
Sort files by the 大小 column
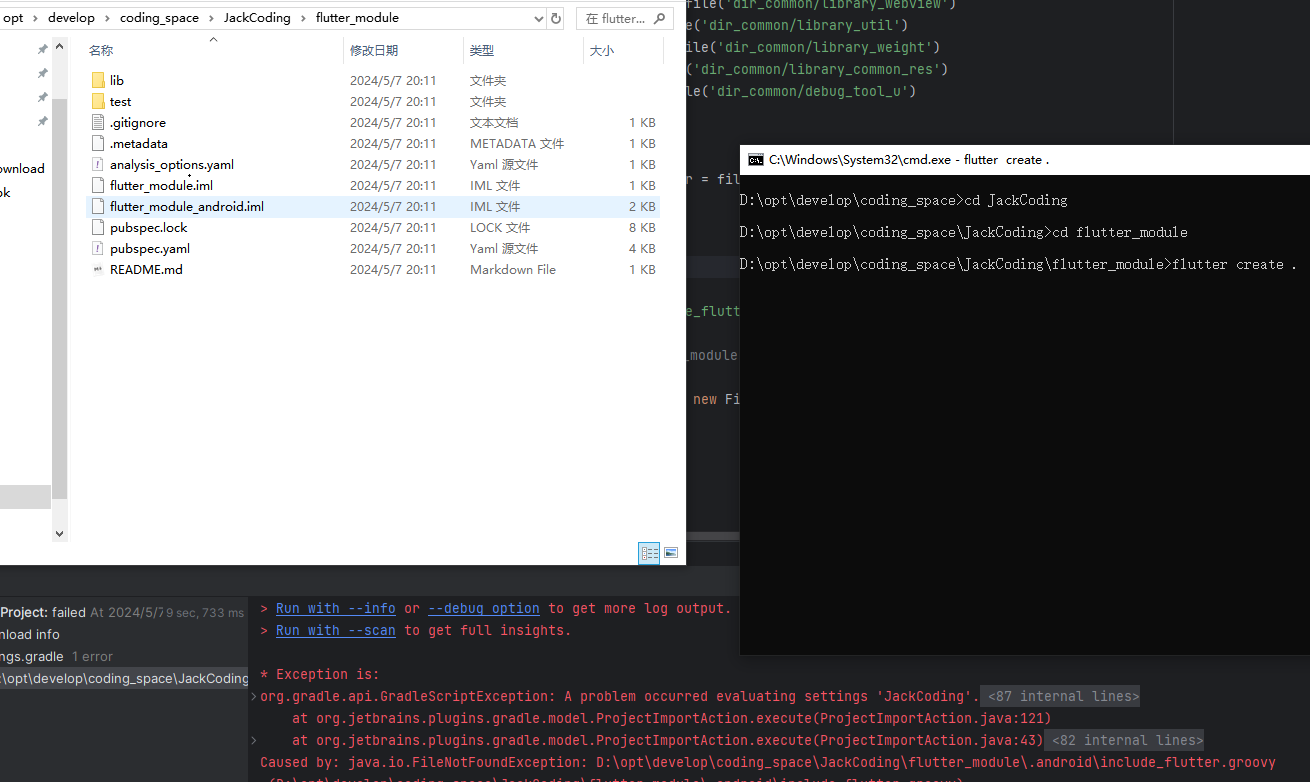(602, 50)
